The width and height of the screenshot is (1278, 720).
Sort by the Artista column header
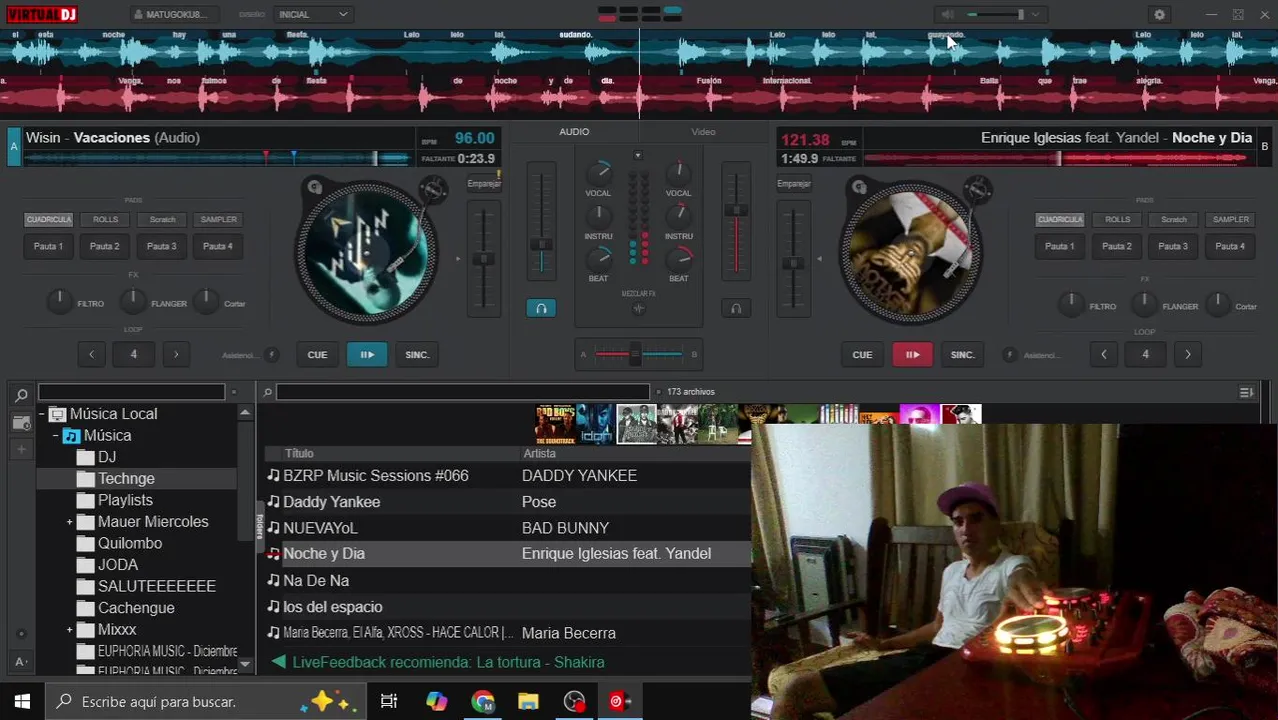pyautogui.click(x=539, y=454)
